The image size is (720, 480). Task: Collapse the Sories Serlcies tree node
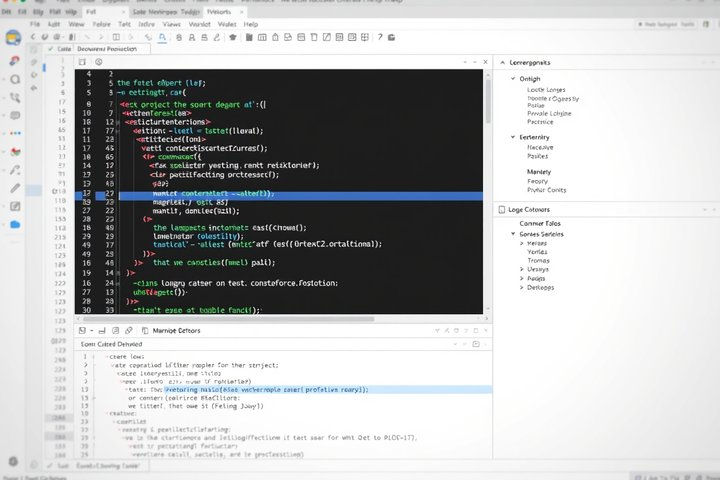[513, 234]
